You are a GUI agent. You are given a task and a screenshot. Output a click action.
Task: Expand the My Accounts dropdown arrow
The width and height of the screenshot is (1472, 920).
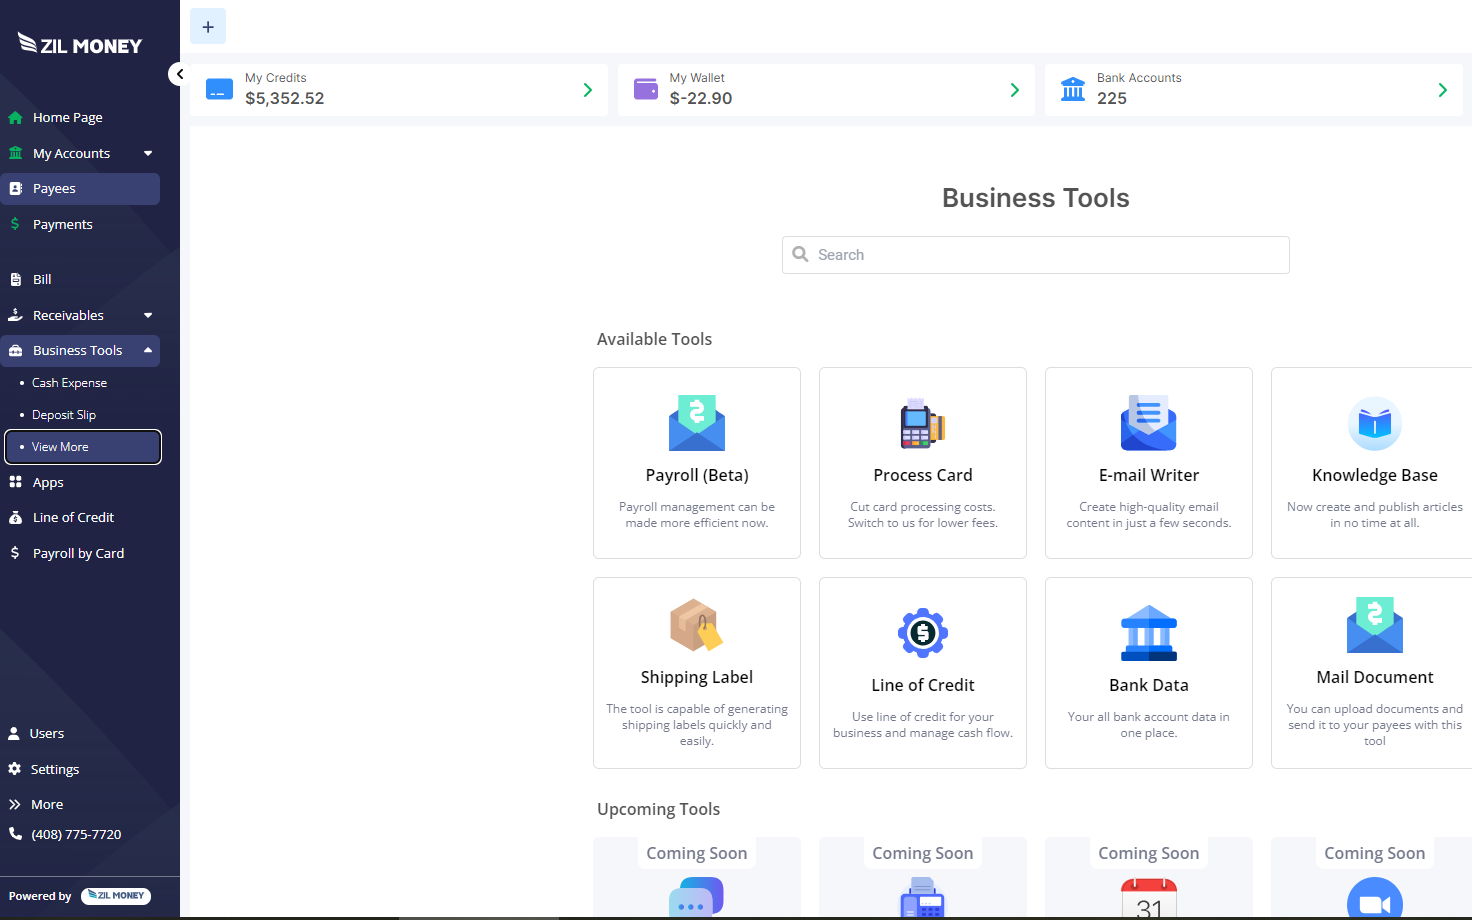(148, 154)
